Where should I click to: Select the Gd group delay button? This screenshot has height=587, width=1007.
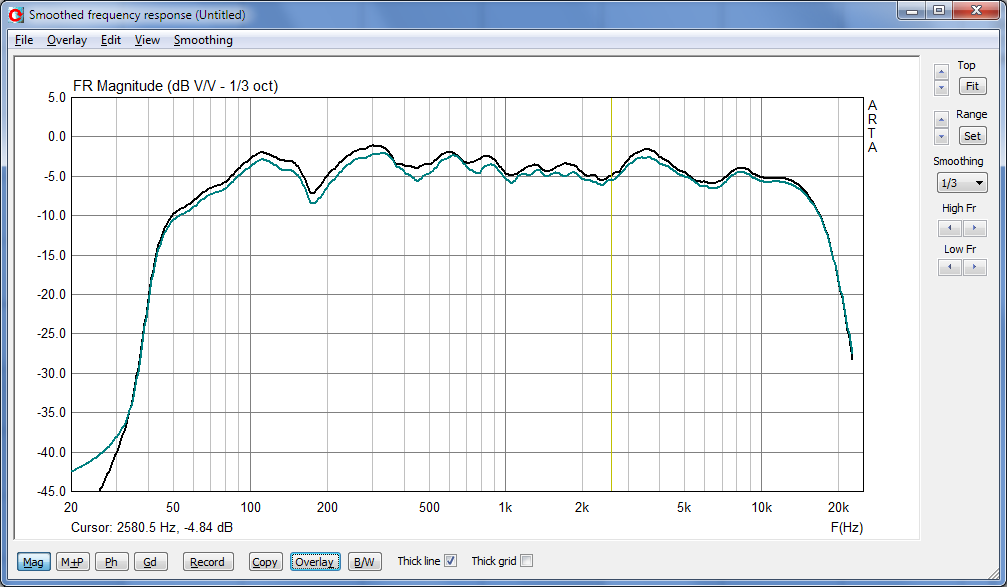(x=150, y=562)
